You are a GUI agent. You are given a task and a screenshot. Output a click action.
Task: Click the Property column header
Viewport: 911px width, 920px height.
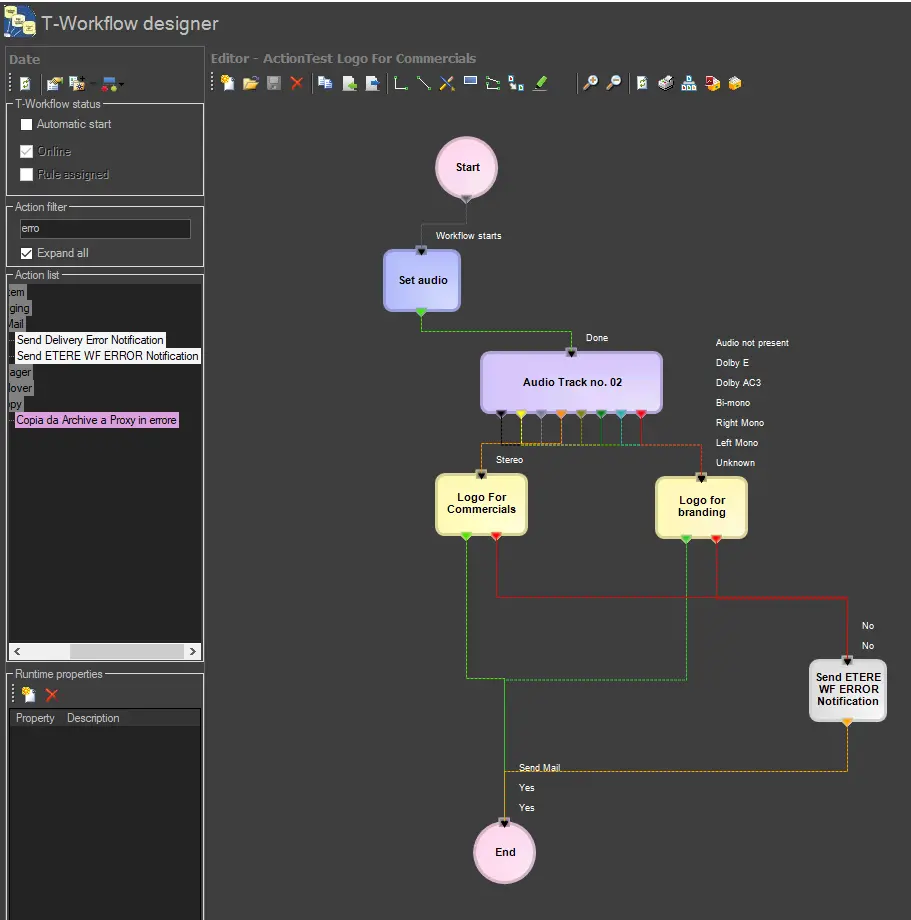click(35, 718)
